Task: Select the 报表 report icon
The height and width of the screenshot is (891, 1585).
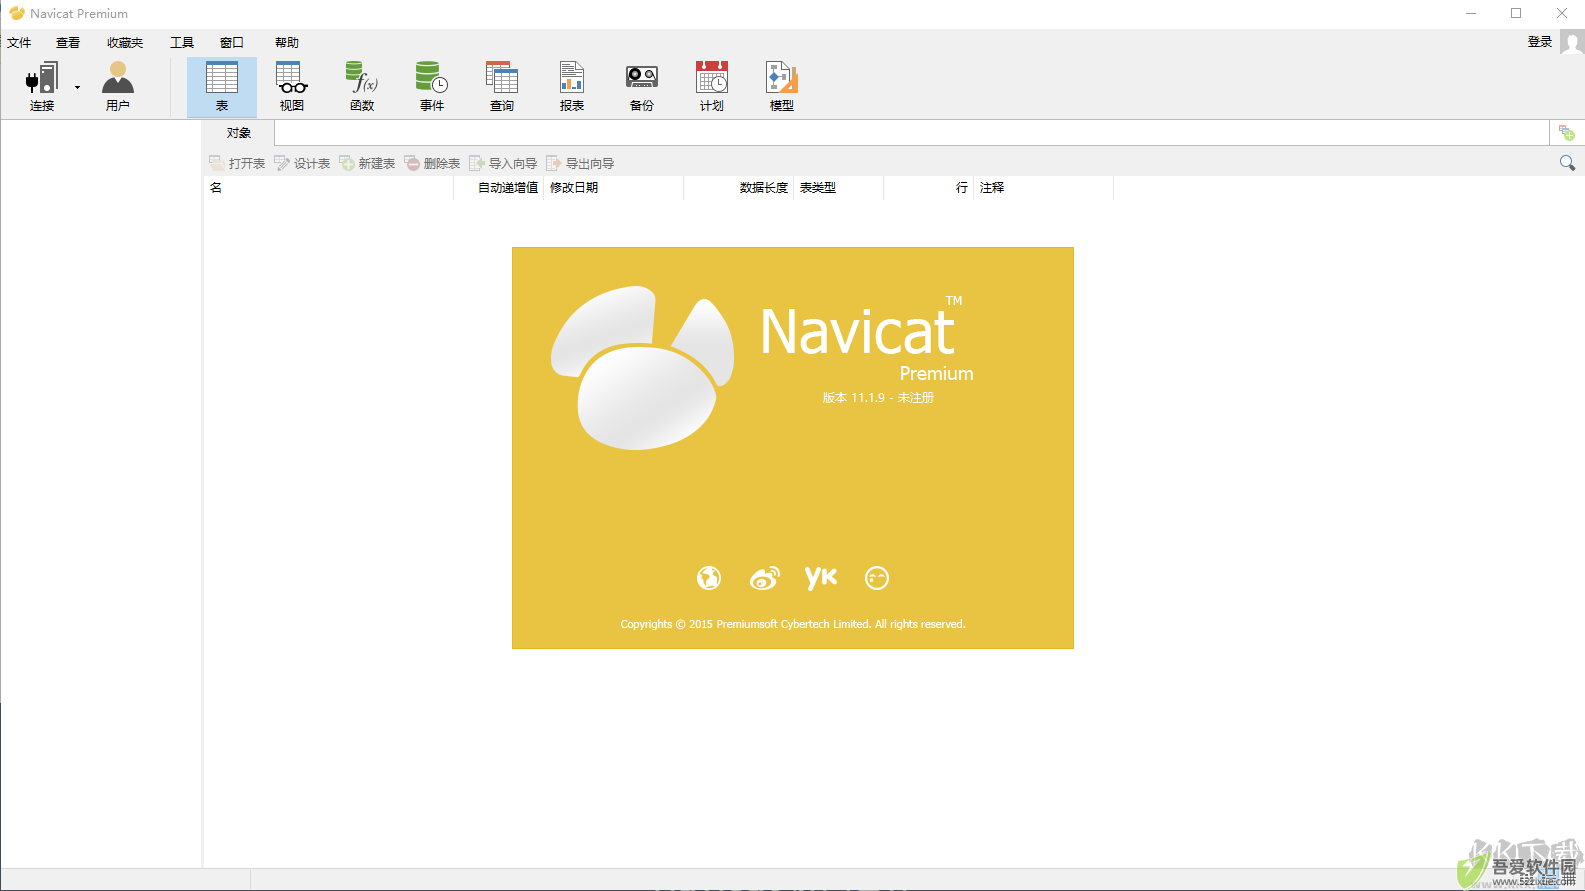Action: point(572,87)
